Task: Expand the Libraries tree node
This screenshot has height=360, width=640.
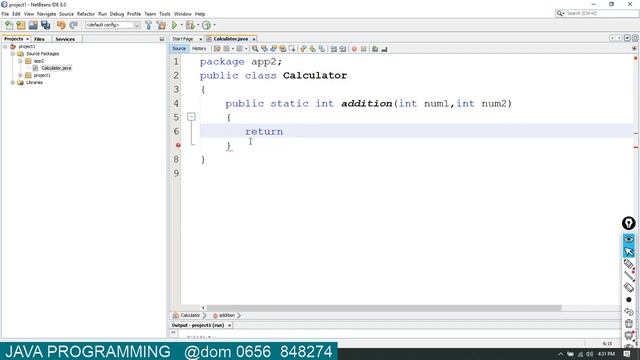Action: coord(13,82)
